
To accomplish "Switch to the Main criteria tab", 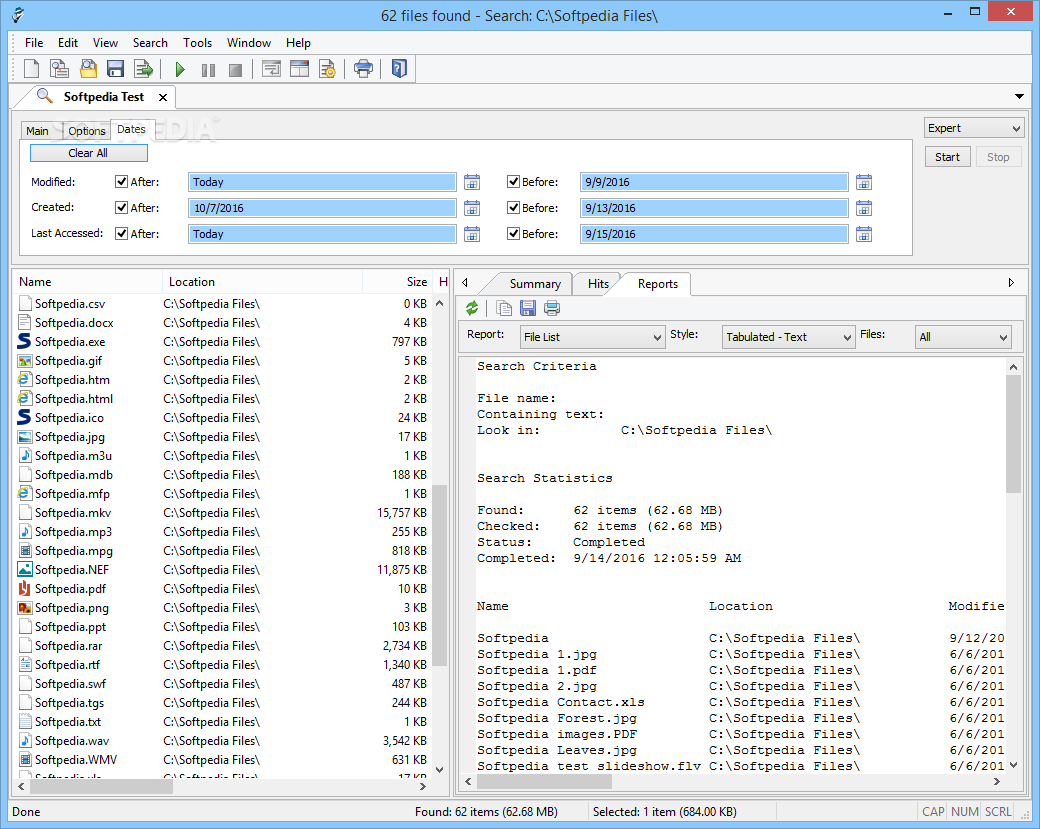I will point(37,131).
